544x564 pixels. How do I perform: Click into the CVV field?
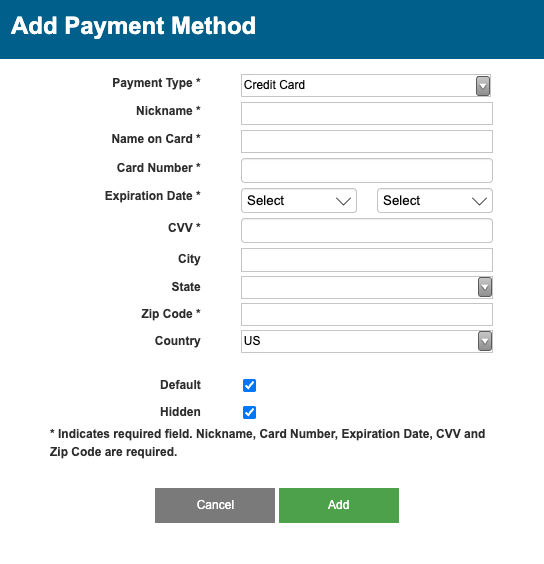point(367,231)
